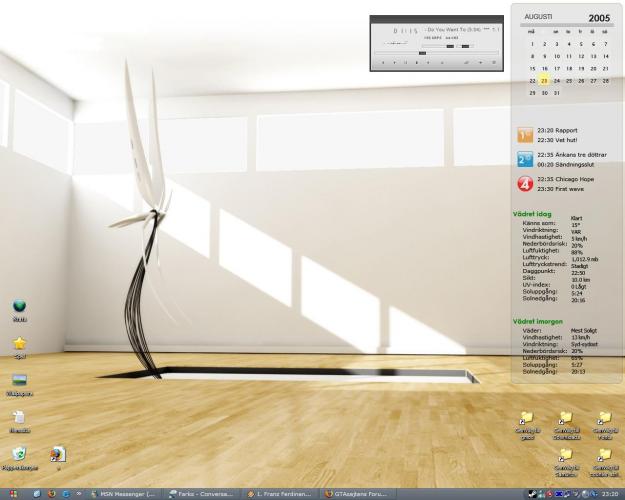Click the 22:35 Chicago Hope TV listing
This screenshot has width=625, height=500.
[572, 178]
